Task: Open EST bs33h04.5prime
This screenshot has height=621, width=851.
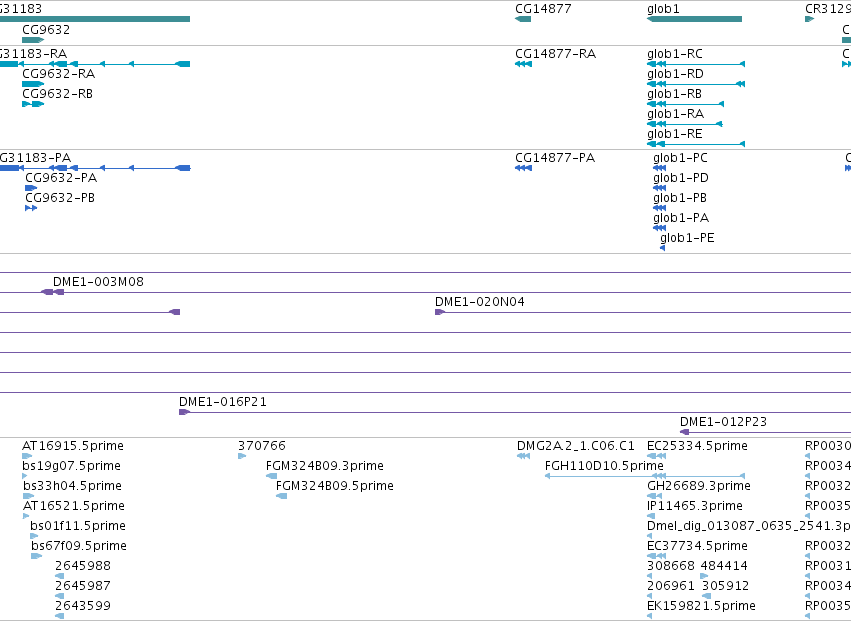Action: tap(72, 486)
